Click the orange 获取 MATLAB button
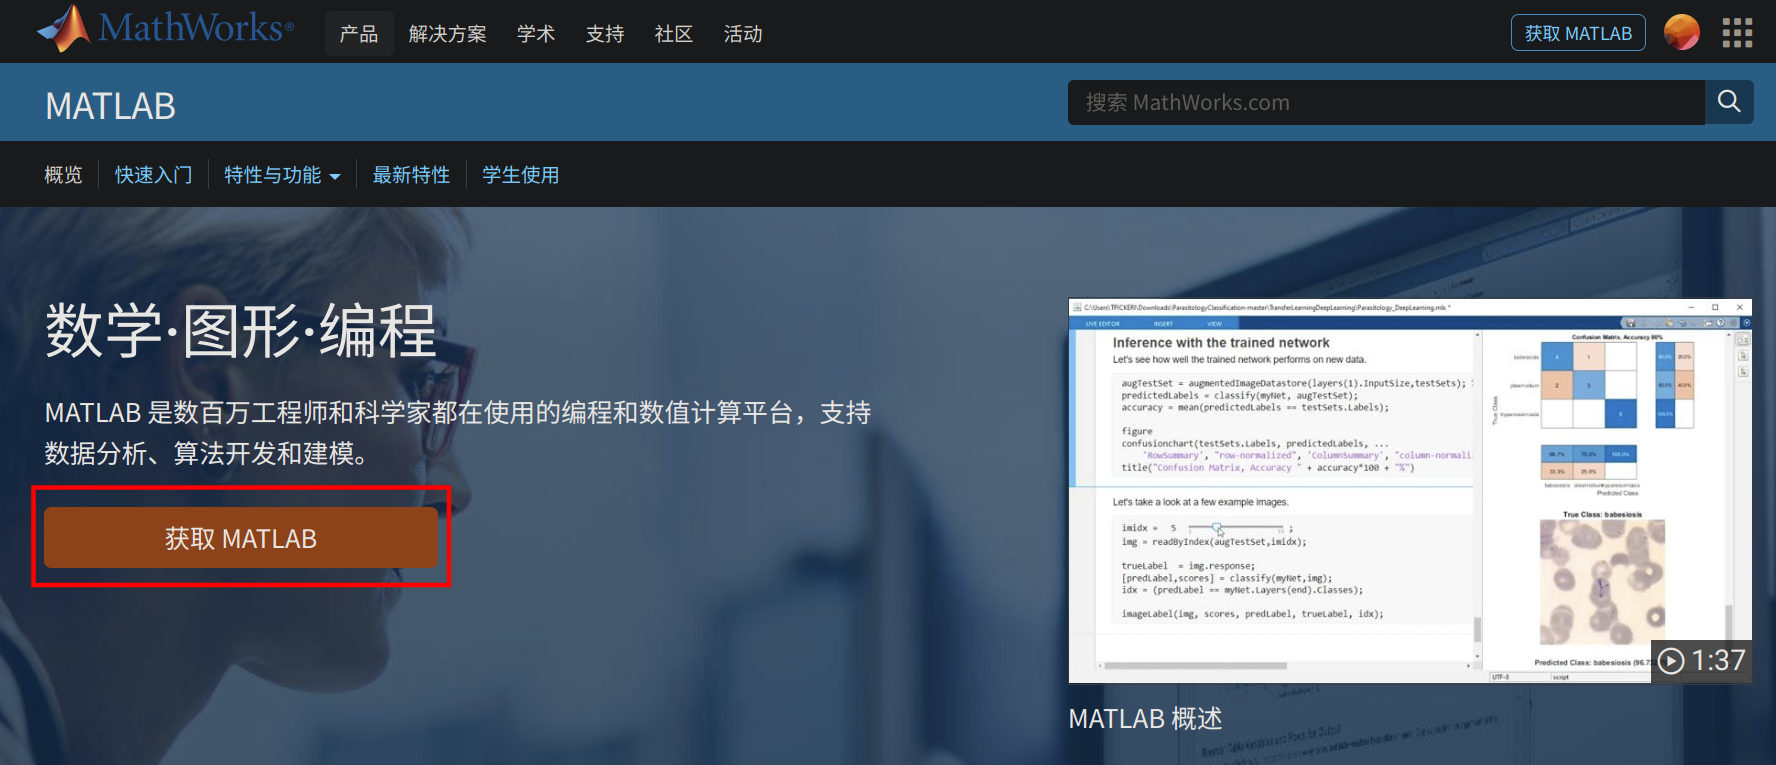The image size is (1776, 765). [x=241, y=538]
